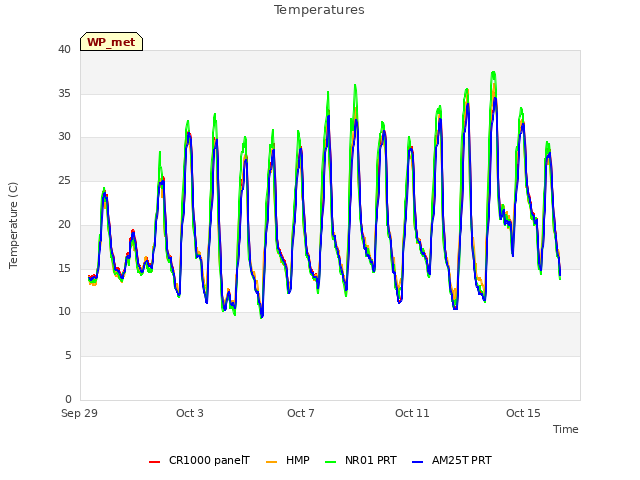Toggle CR1000 panelT legend entry
The height and width of the screenshot is (480, 640).
tap(200, 461)
